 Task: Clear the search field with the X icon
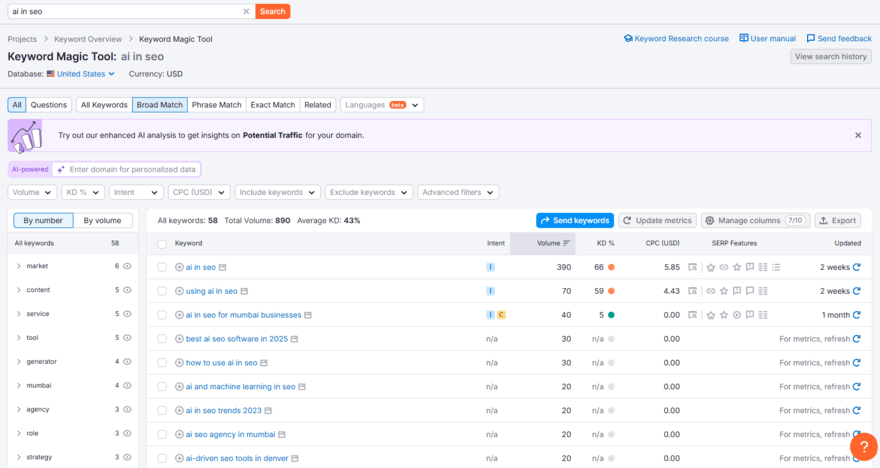click(x=246, y=11)
